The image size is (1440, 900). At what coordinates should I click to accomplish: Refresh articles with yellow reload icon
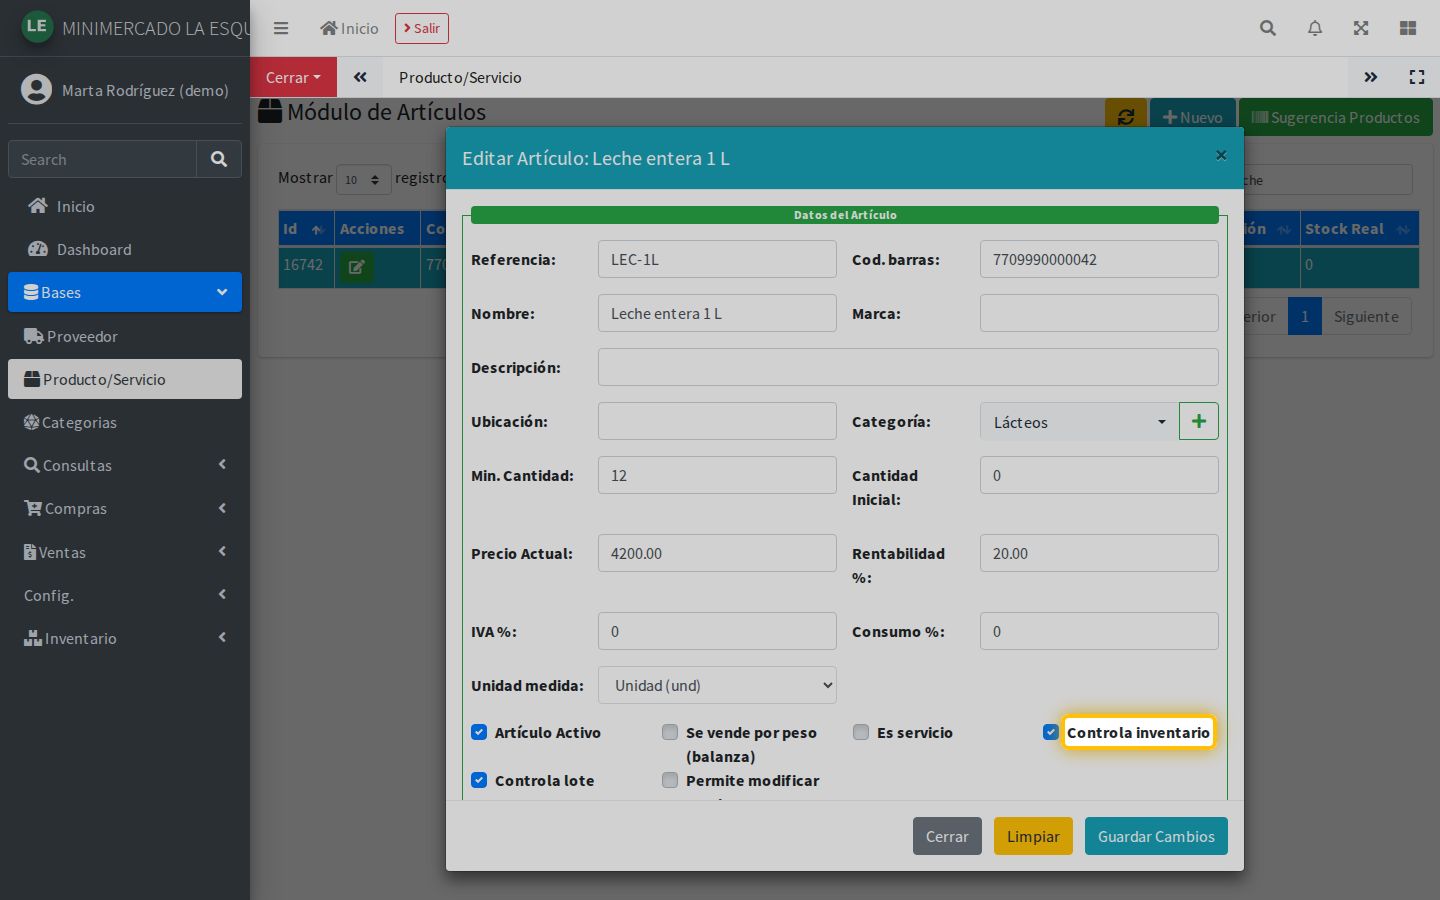point(1125,117)
